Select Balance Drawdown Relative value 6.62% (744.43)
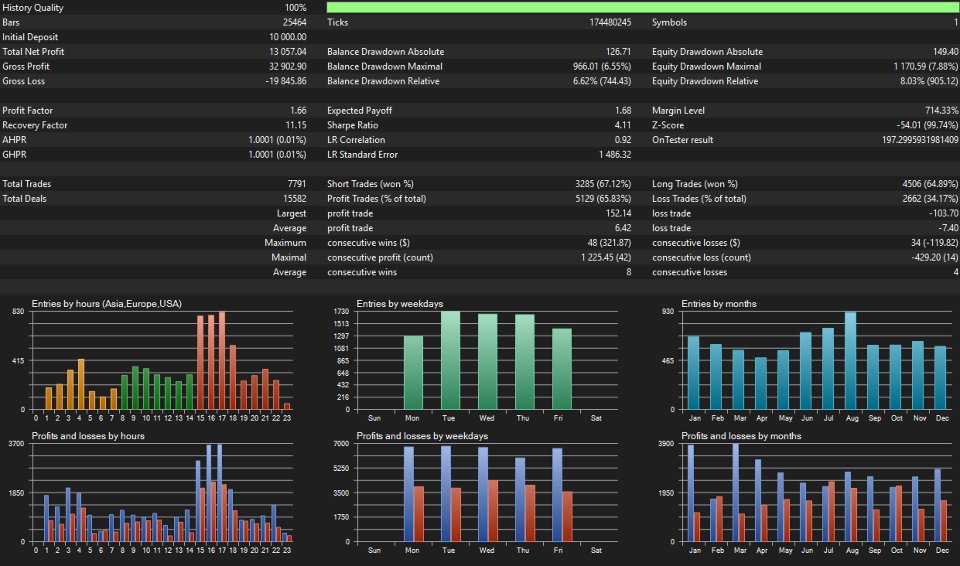Viewport: 960px width, 566px height. pos(602,81)
